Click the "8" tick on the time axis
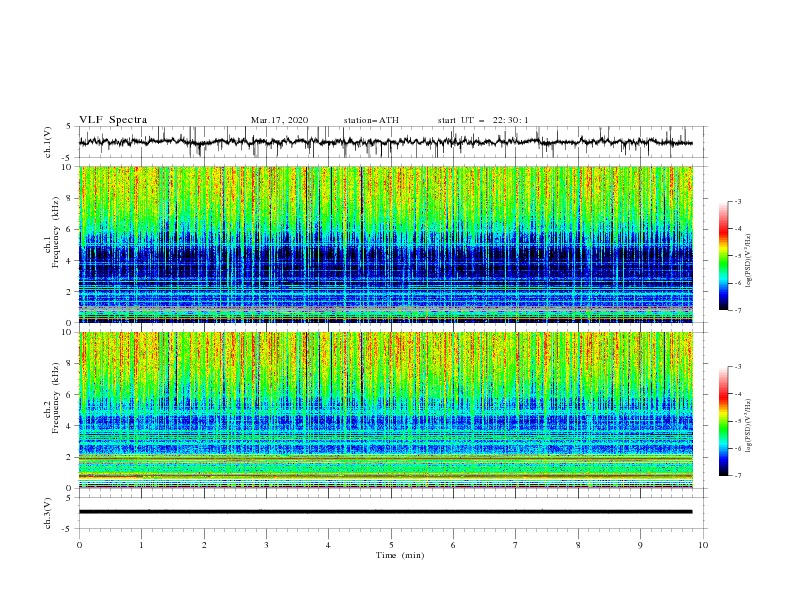The image size is (792, 612). pyautogui.click(x=578, y=545)
